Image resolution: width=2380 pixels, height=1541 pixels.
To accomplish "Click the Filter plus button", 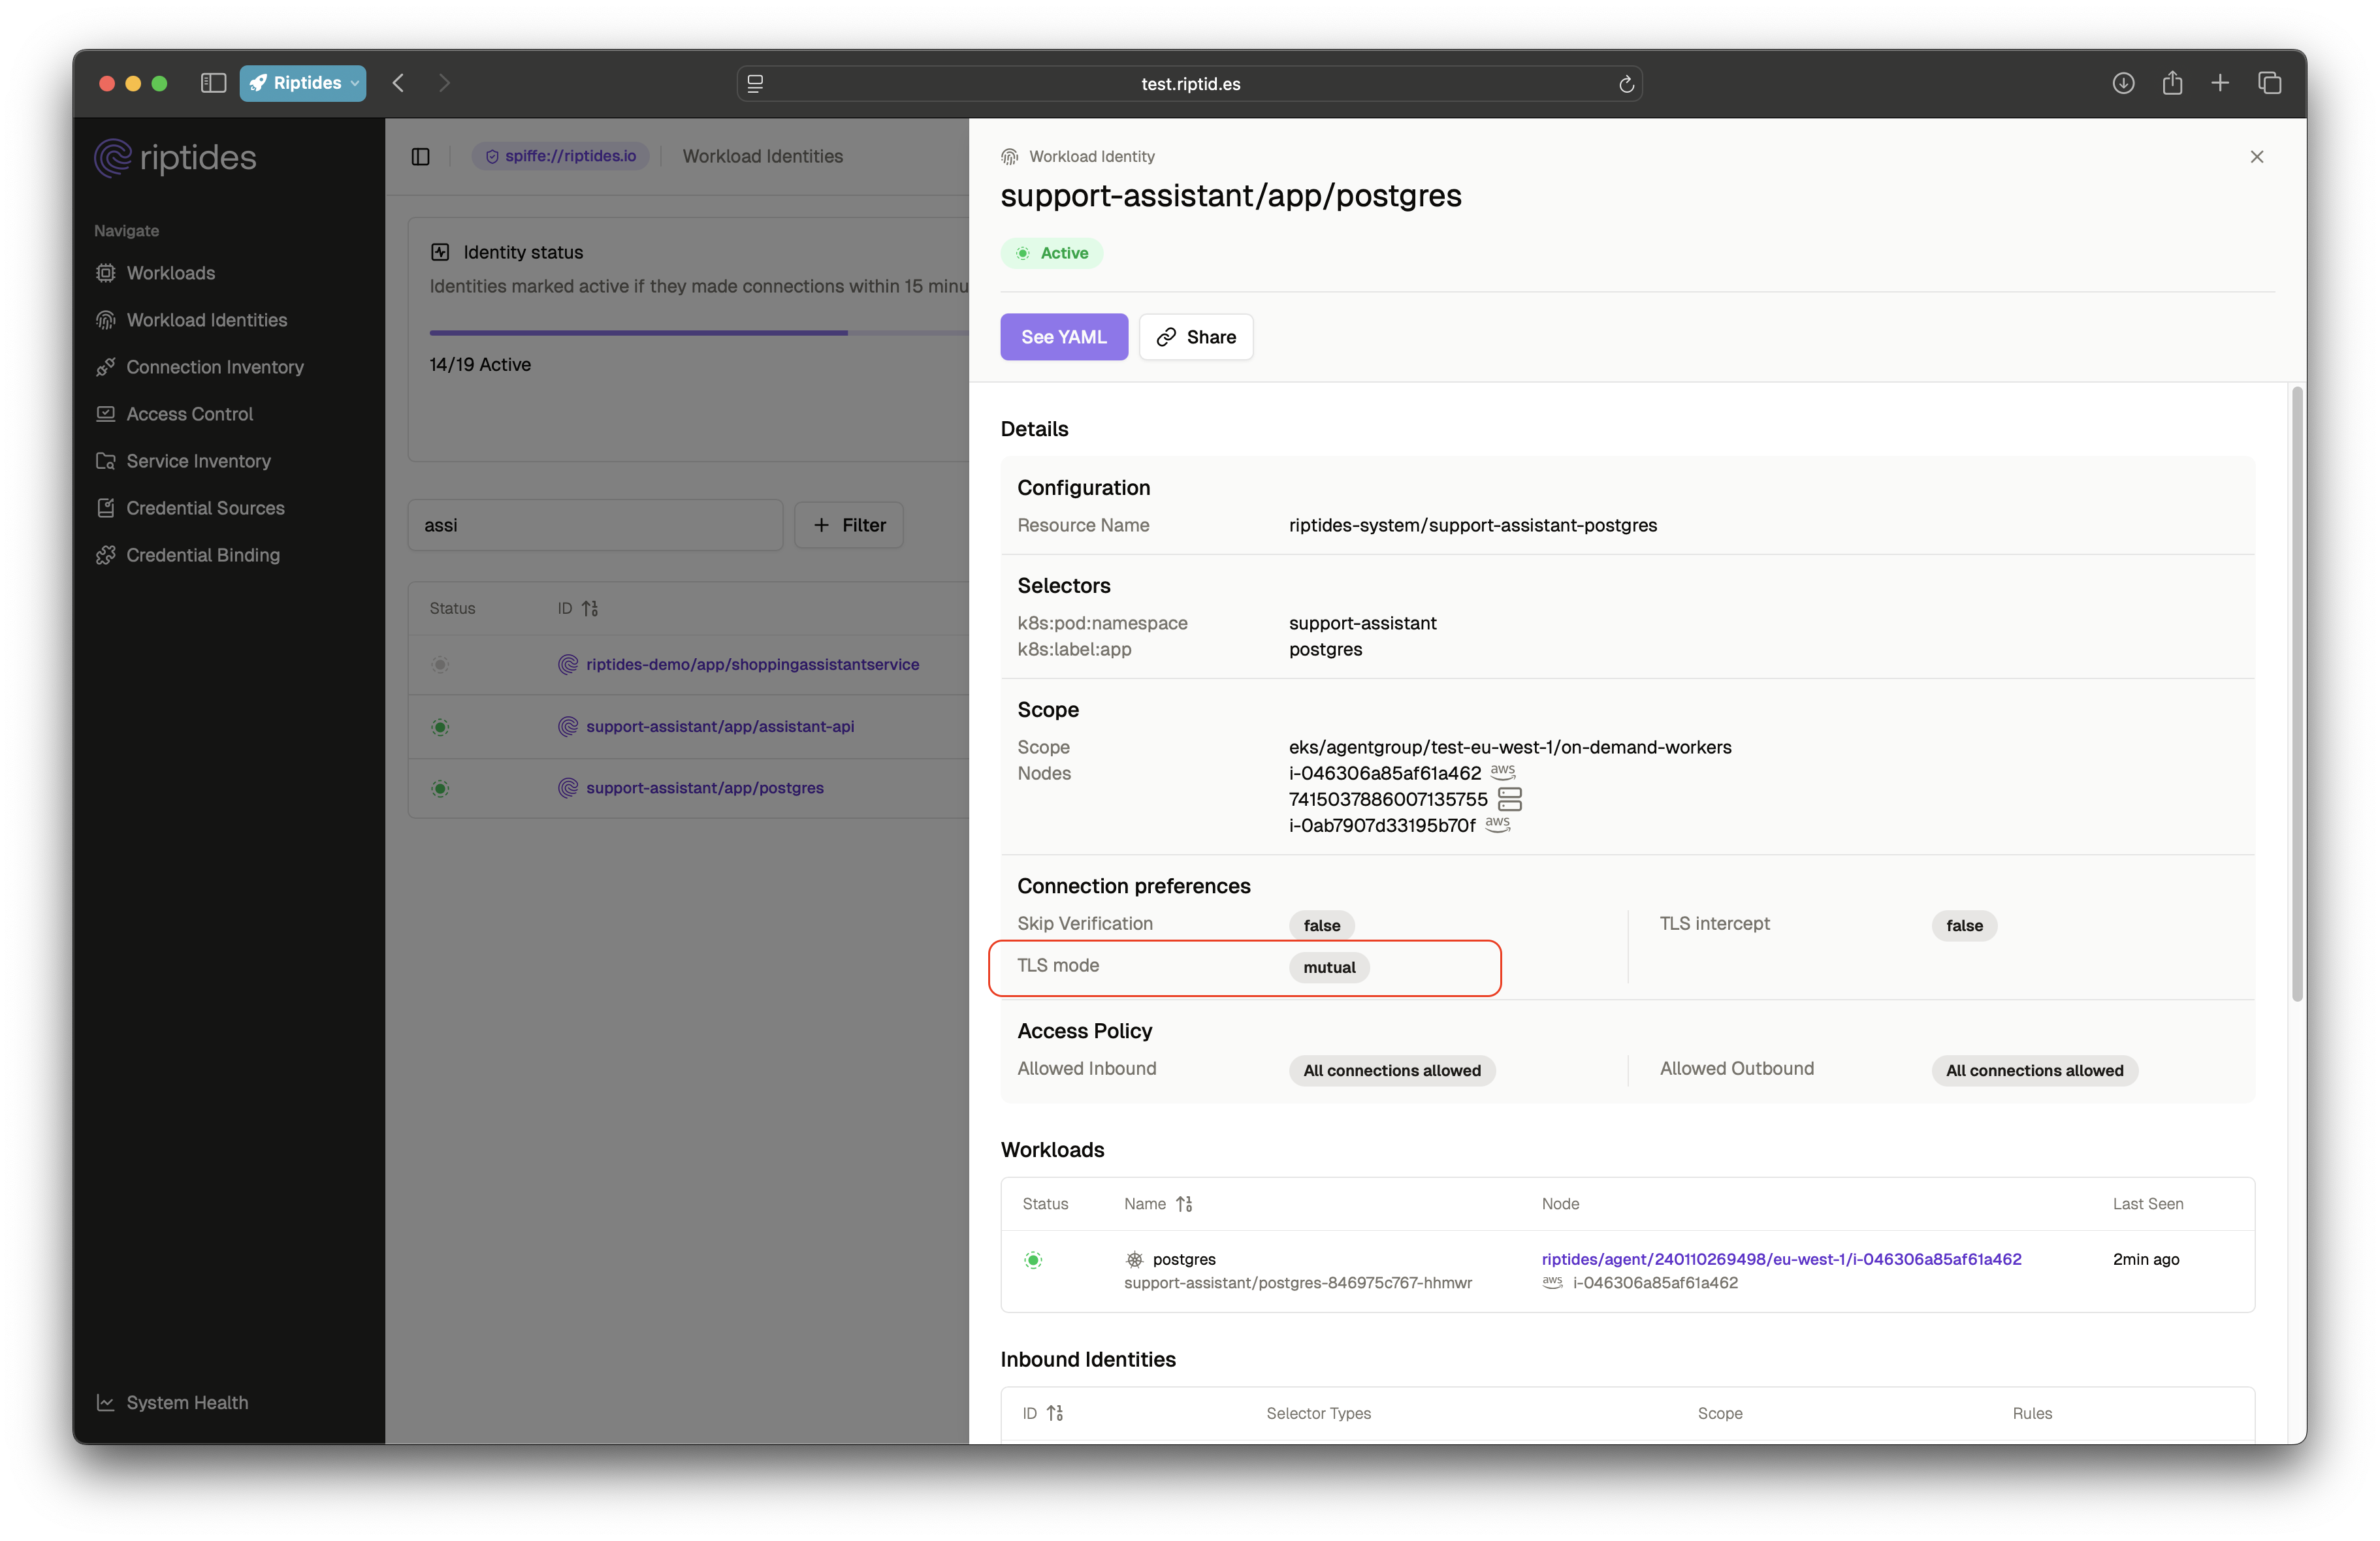I will 848,525.
